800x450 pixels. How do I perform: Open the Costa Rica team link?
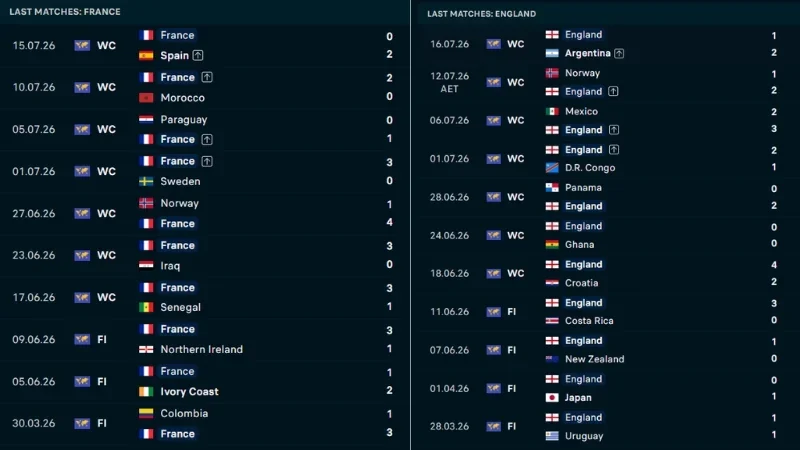coord(589,321)
